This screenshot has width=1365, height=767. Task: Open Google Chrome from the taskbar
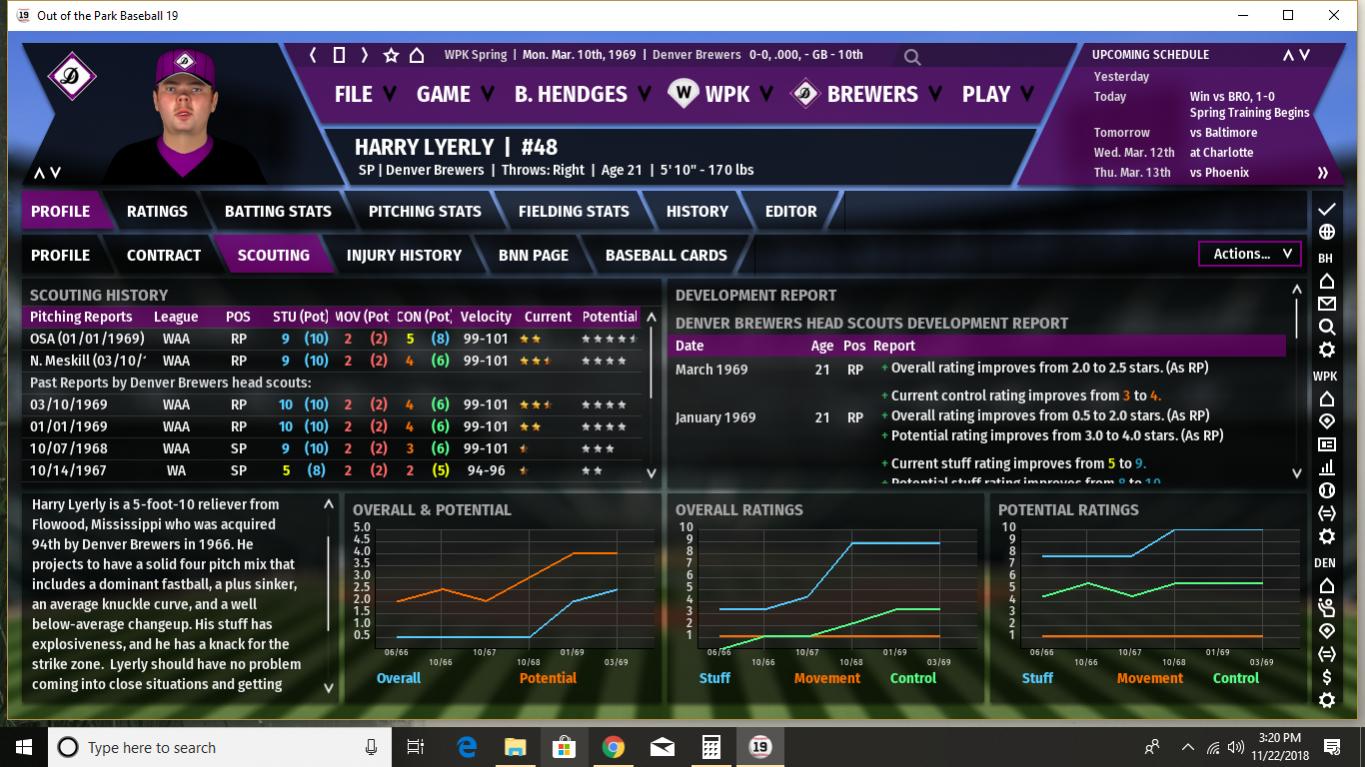613,747
